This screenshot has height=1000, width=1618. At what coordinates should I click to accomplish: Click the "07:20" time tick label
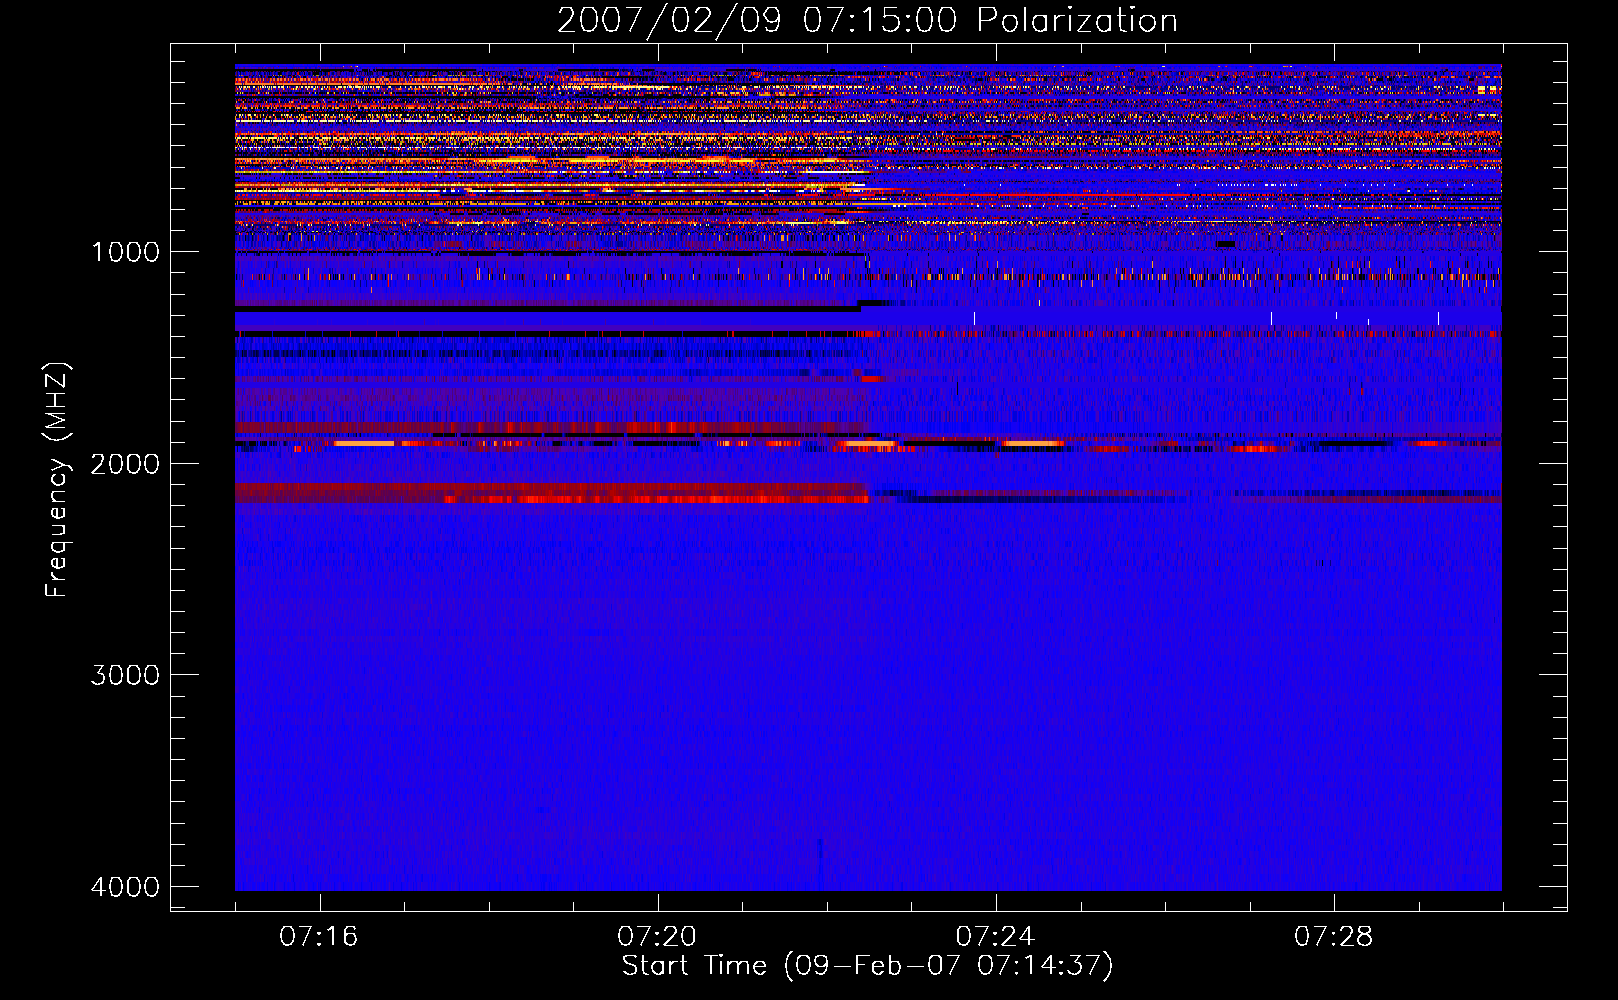[x=657, y=937]
